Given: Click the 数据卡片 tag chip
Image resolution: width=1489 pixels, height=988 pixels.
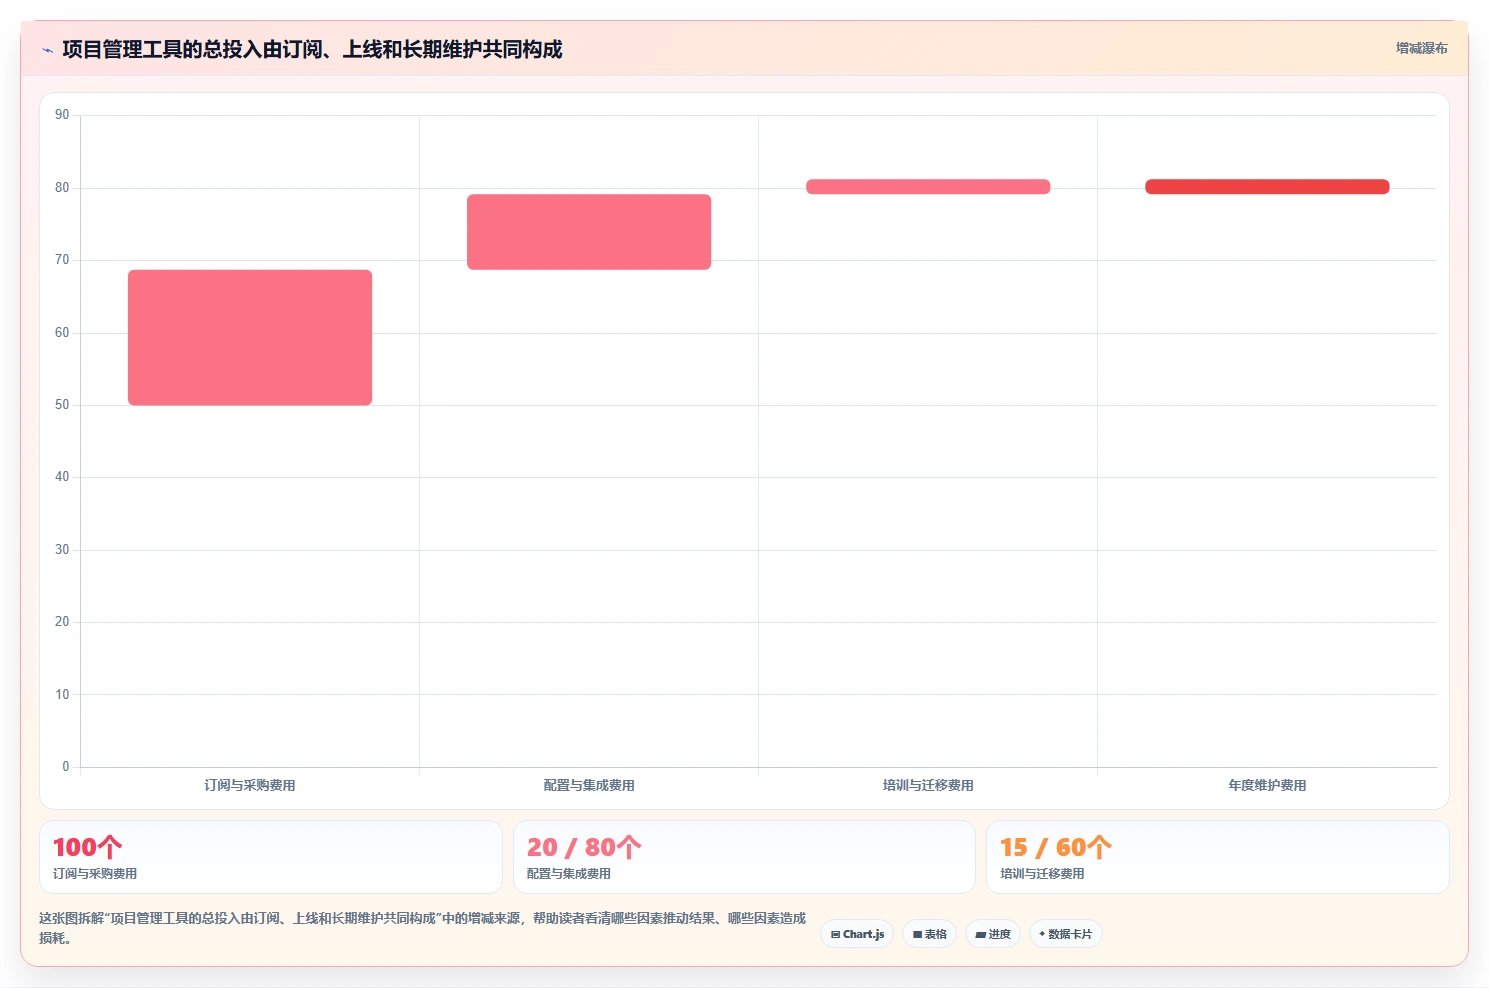Looking at the screenshot, I should pyautogui.click(x=1065, y=934).
